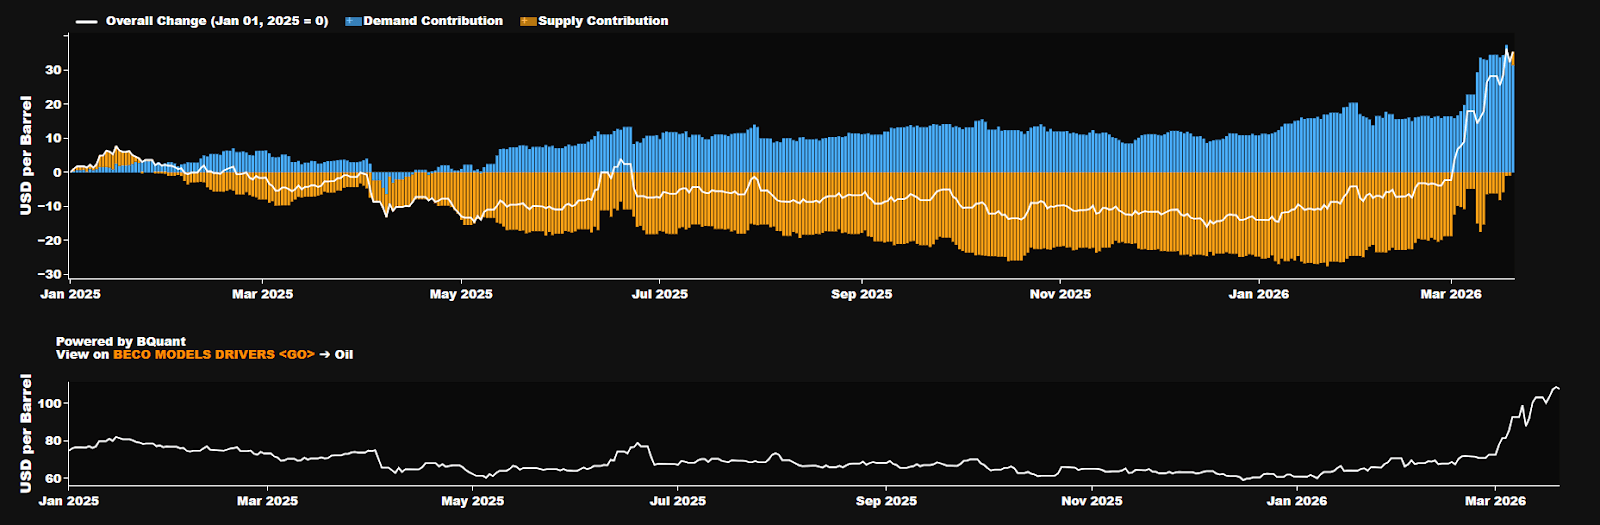Click the 0 baseline tick on upper y-axis
1600x525 pixels.
click(57, 172)
